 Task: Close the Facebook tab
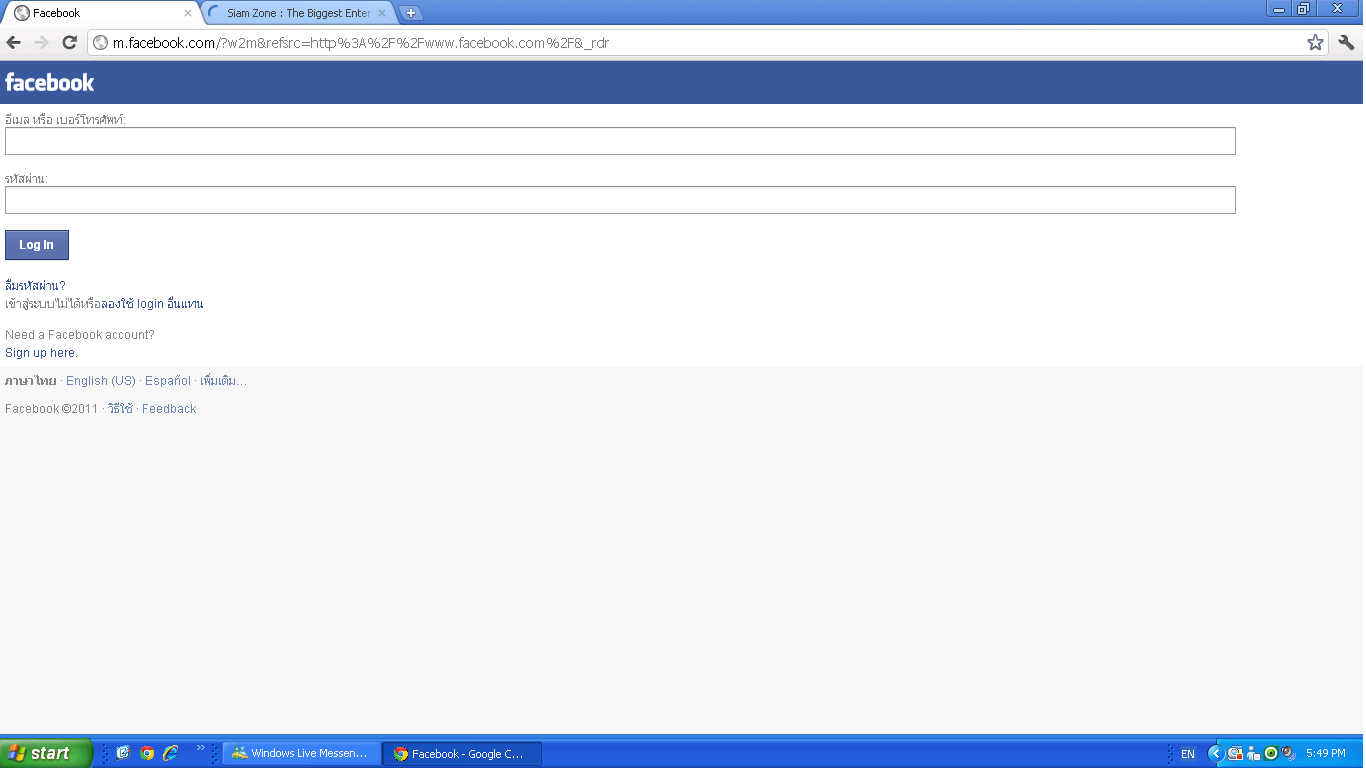pos(188,13)
